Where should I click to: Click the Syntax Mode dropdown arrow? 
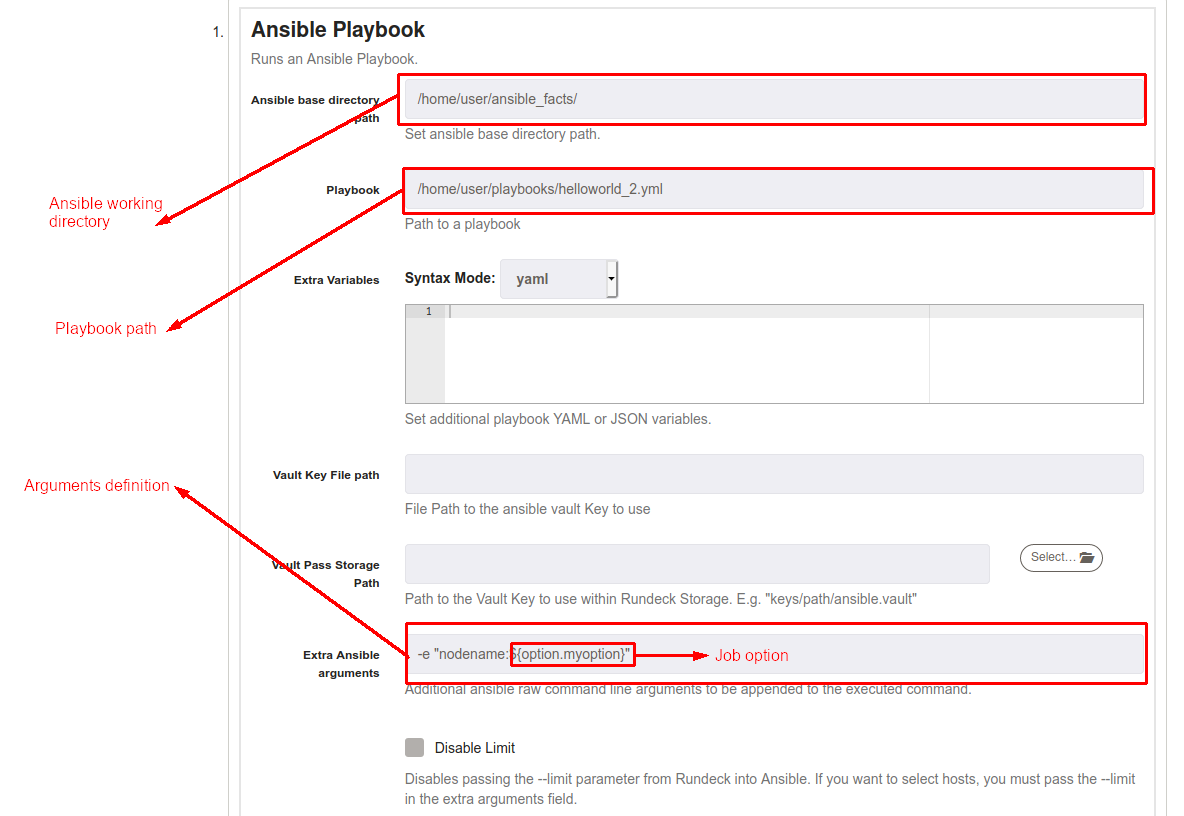pyautogui.click(x=611, y=279)
